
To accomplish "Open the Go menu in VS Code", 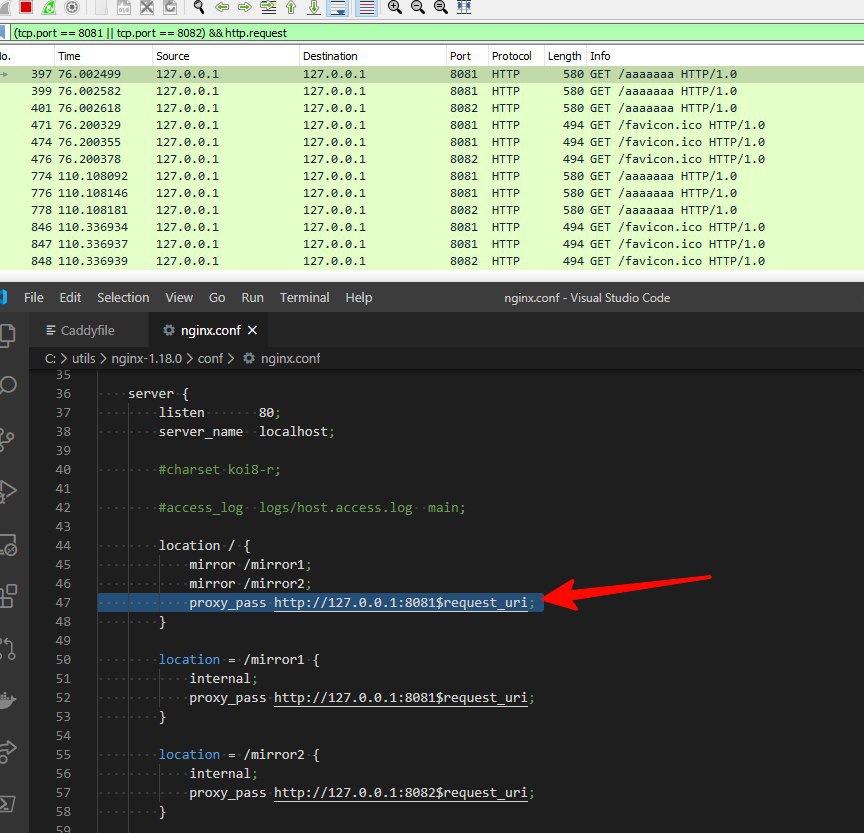I will pos(217,298).
